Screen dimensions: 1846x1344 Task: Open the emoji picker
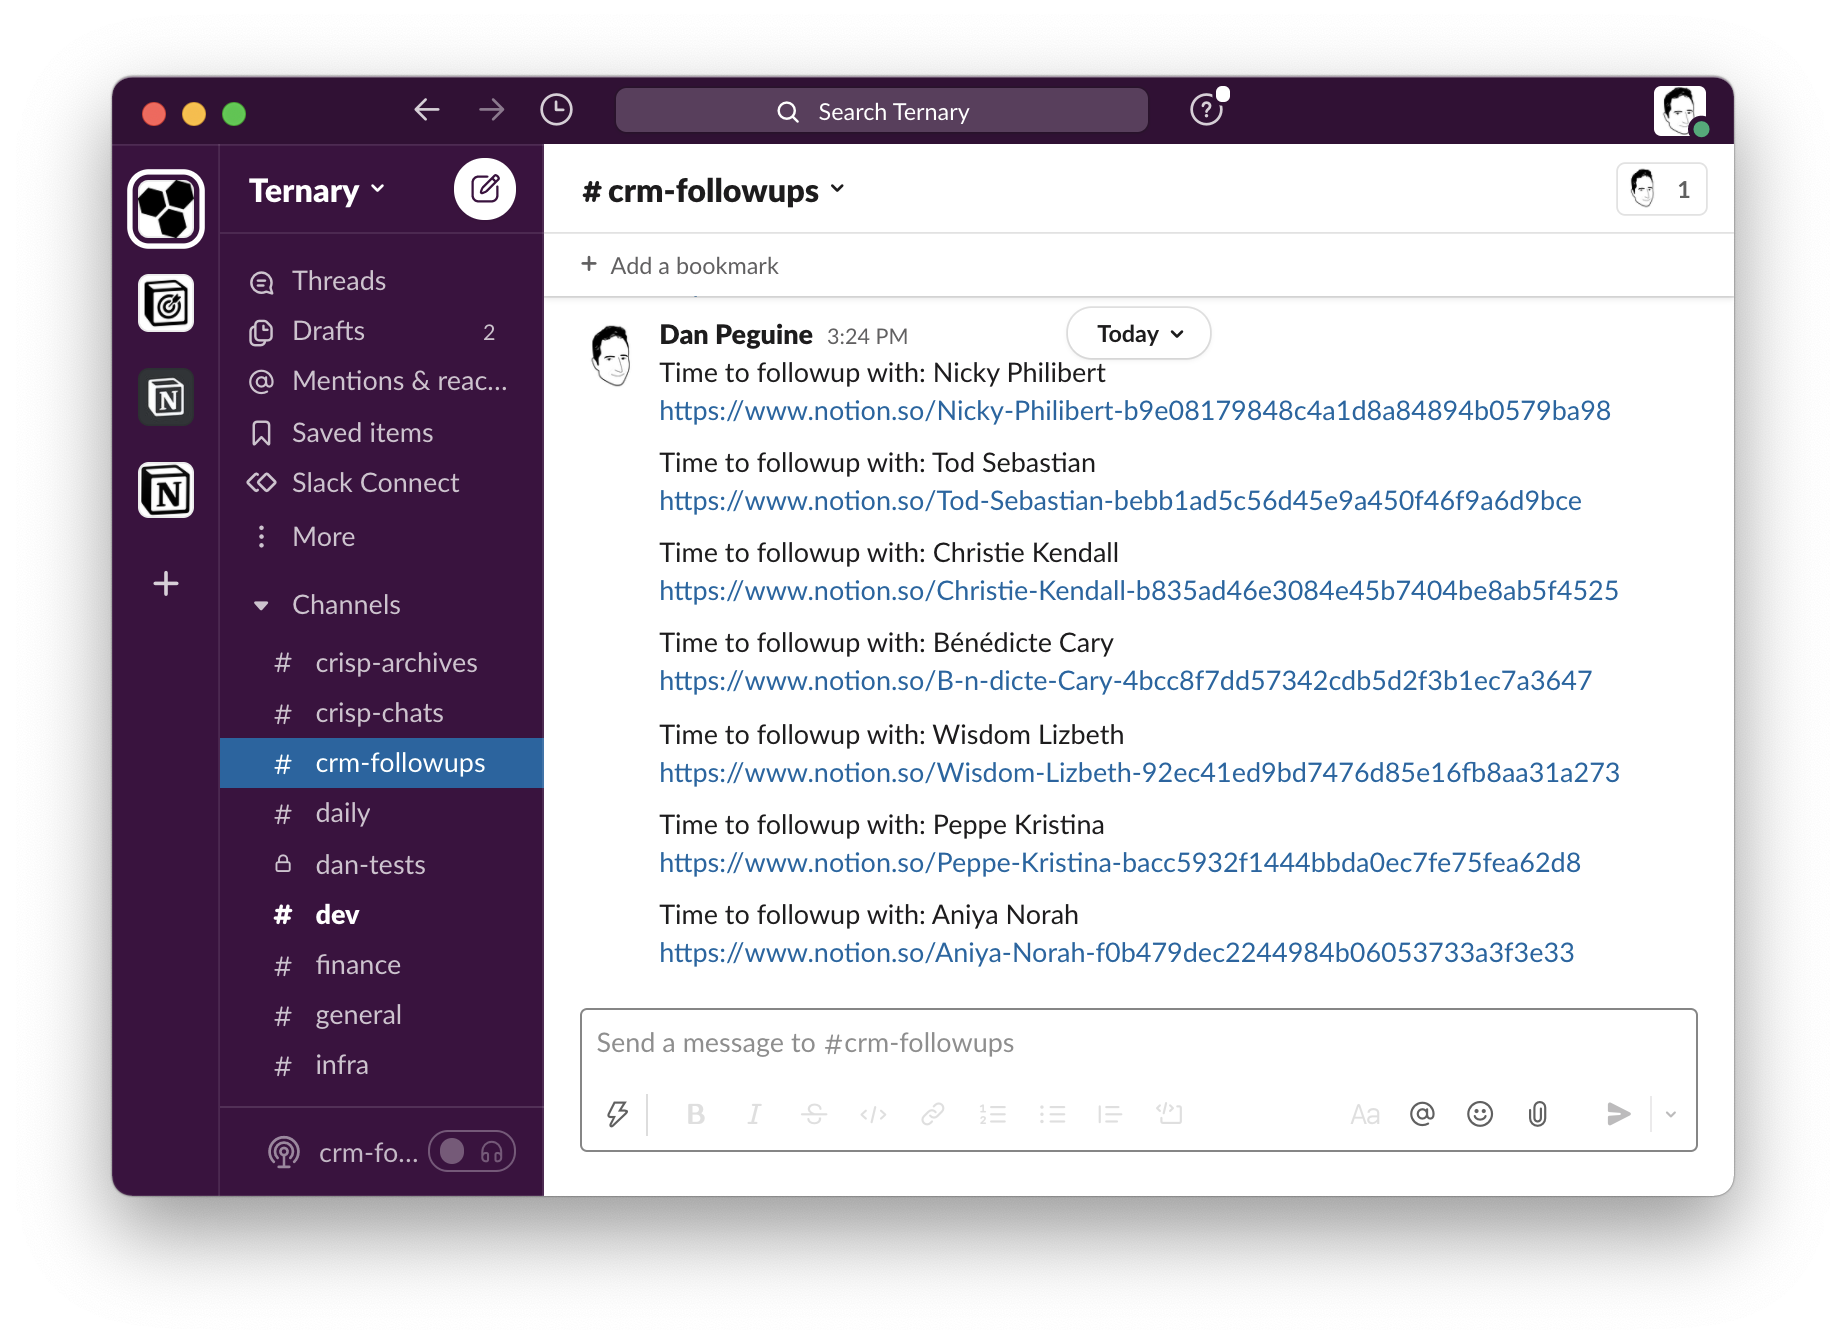1480,1113
